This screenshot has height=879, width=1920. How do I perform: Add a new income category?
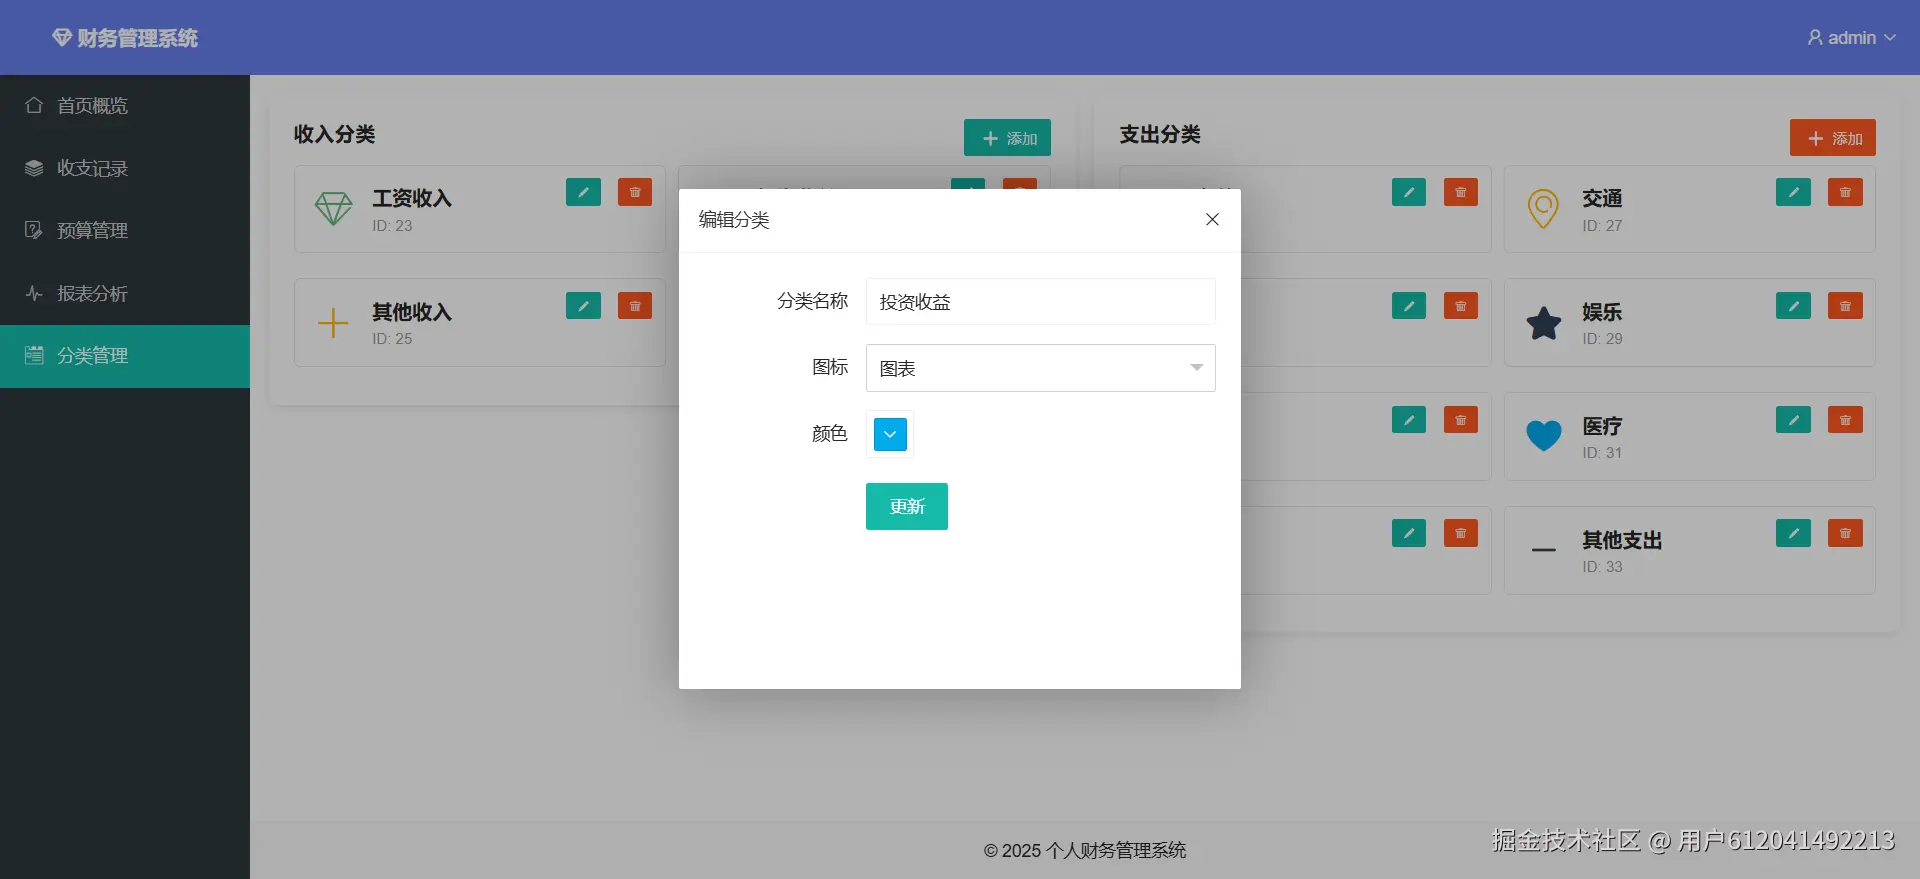(x=1007, y=138)
